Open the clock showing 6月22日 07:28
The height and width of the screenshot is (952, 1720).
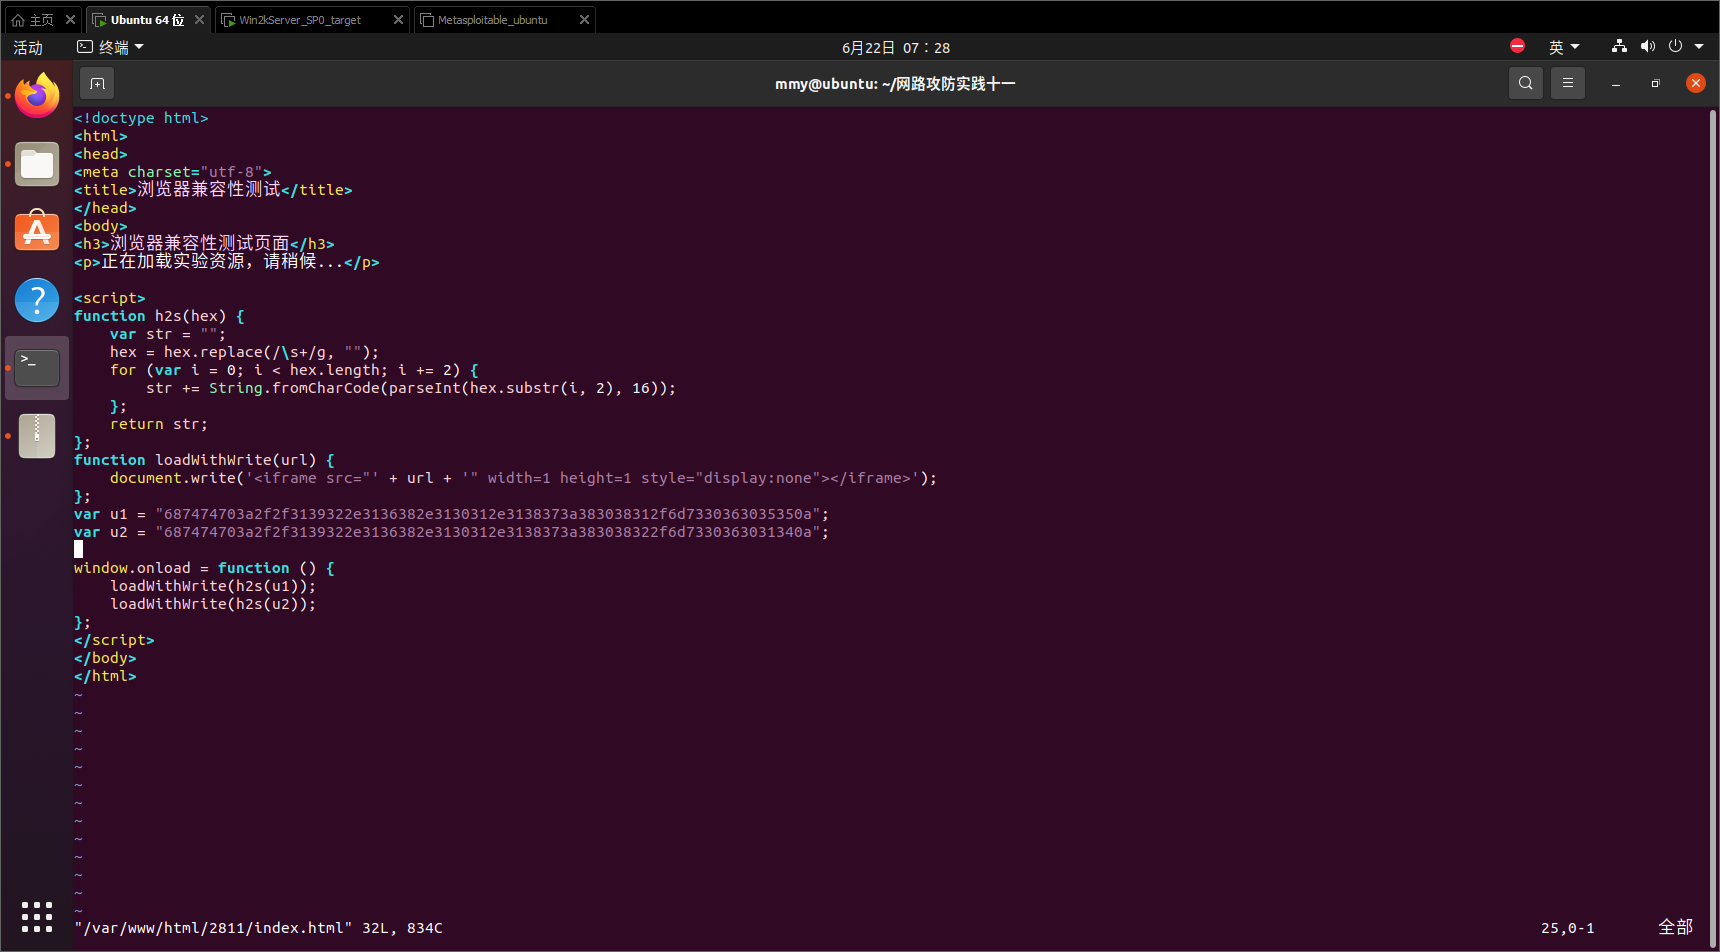tap(896, 48)
